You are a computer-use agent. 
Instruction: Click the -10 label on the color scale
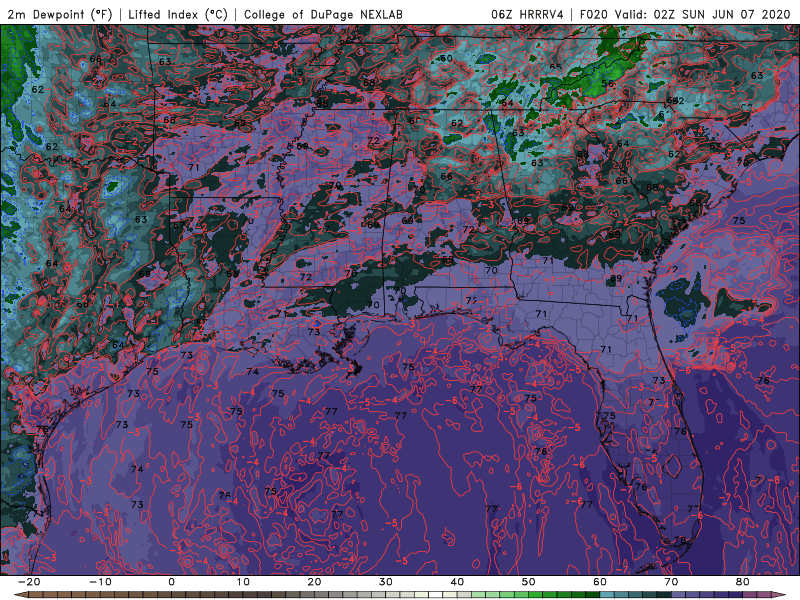coord(100,582)
